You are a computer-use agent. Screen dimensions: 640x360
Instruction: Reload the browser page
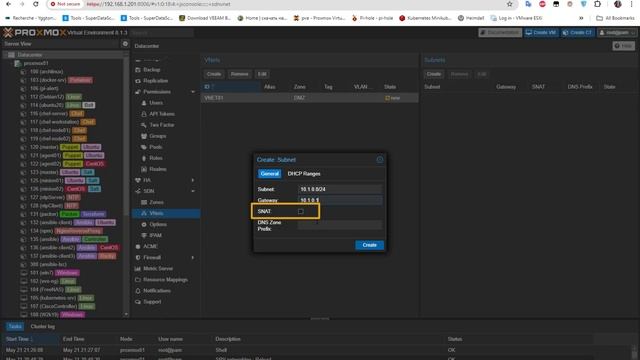[x=36, y=4]
